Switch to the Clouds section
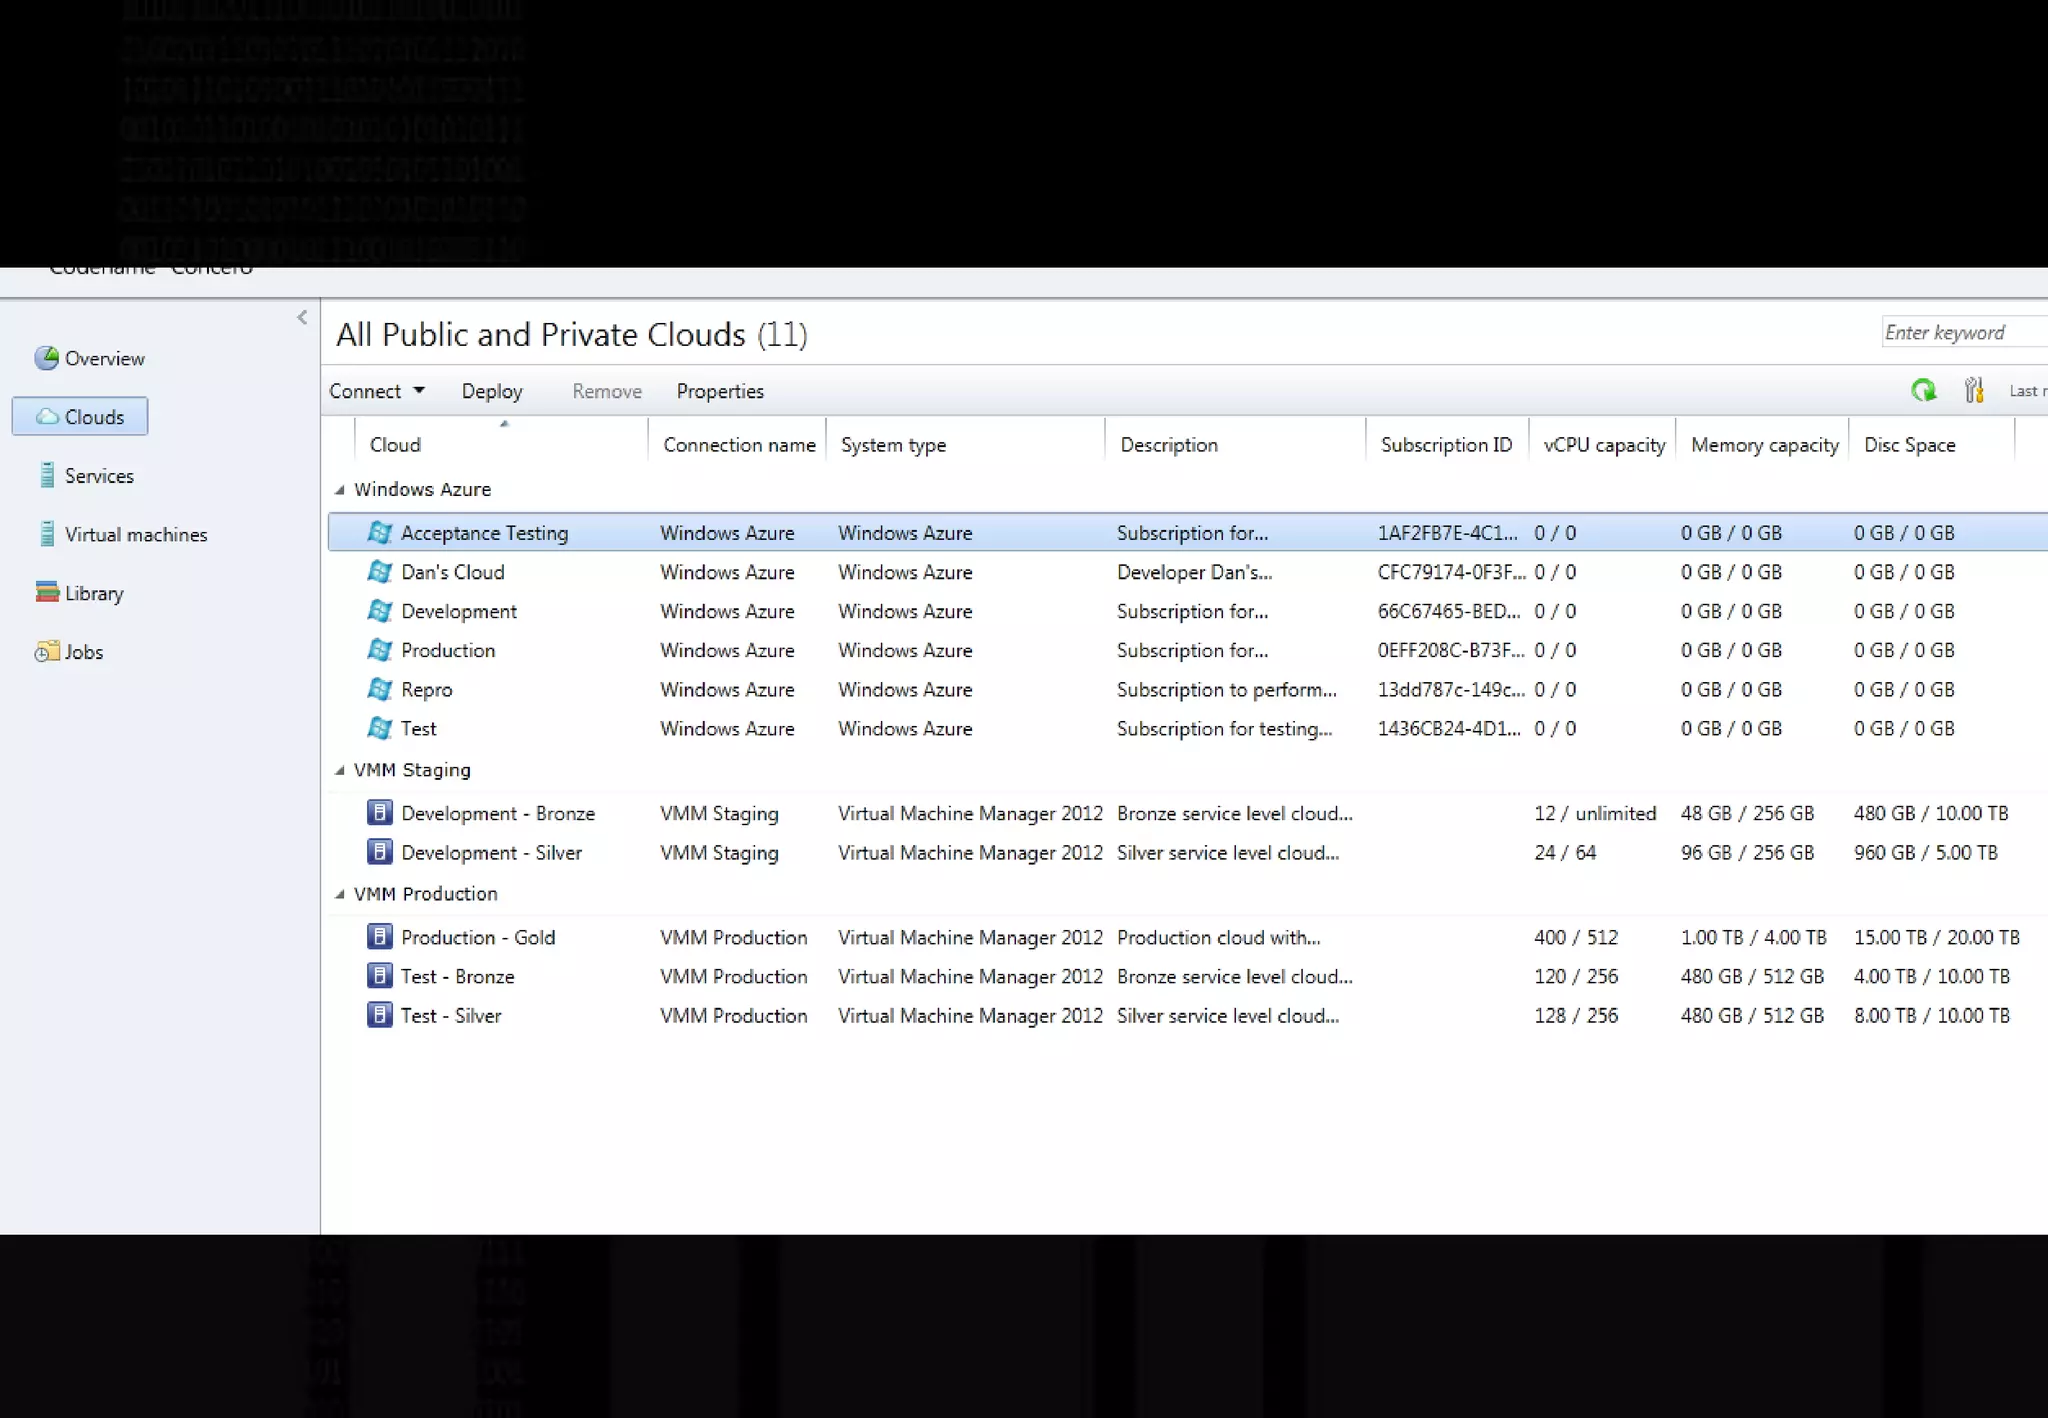The width and height of the screenshot is (2048, 1418). [80, 417]
